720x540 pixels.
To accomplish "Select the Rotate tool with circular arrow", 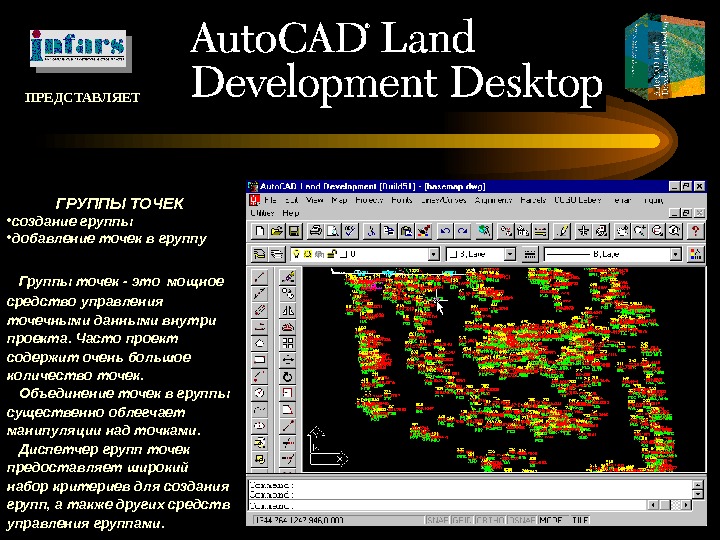I will click(x=288, y=377).
